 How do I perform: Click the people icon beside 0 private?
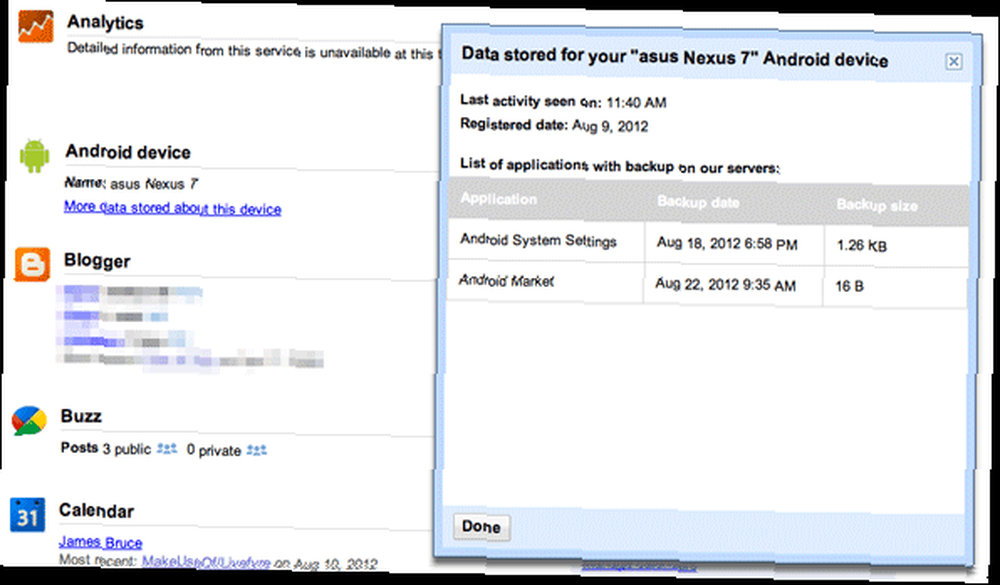coord(256,450)
